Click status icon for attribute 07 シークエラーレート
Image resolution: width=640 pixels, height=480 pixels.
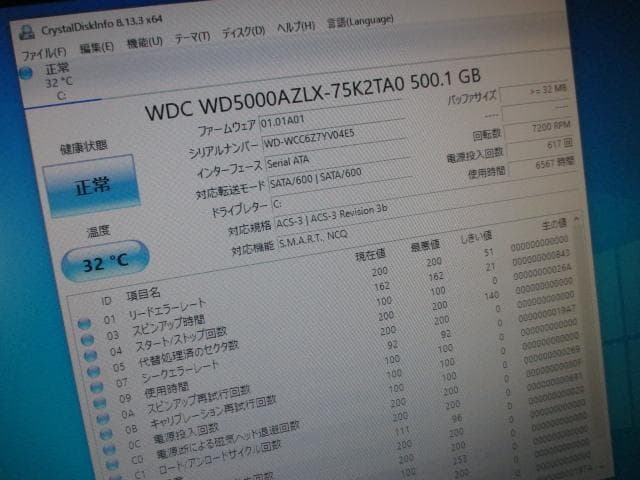point(96,387)
